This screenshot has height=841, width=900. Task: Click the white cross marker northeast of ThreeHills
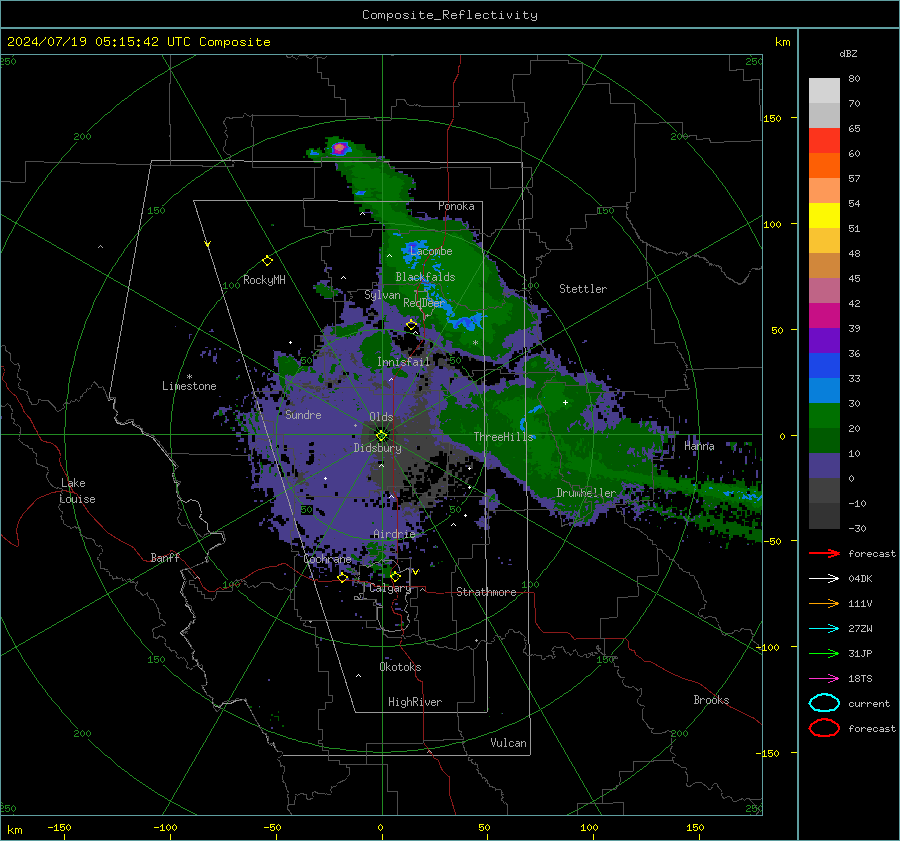[565, 402]
